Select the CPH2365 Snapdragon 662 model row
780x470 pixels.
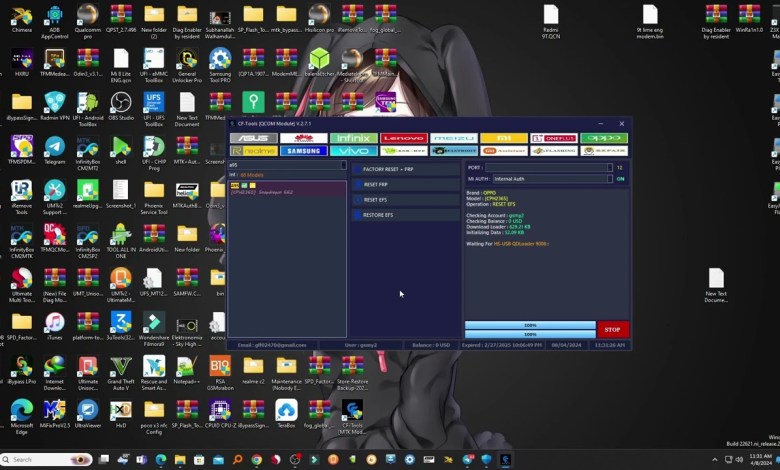click(287, 188)
